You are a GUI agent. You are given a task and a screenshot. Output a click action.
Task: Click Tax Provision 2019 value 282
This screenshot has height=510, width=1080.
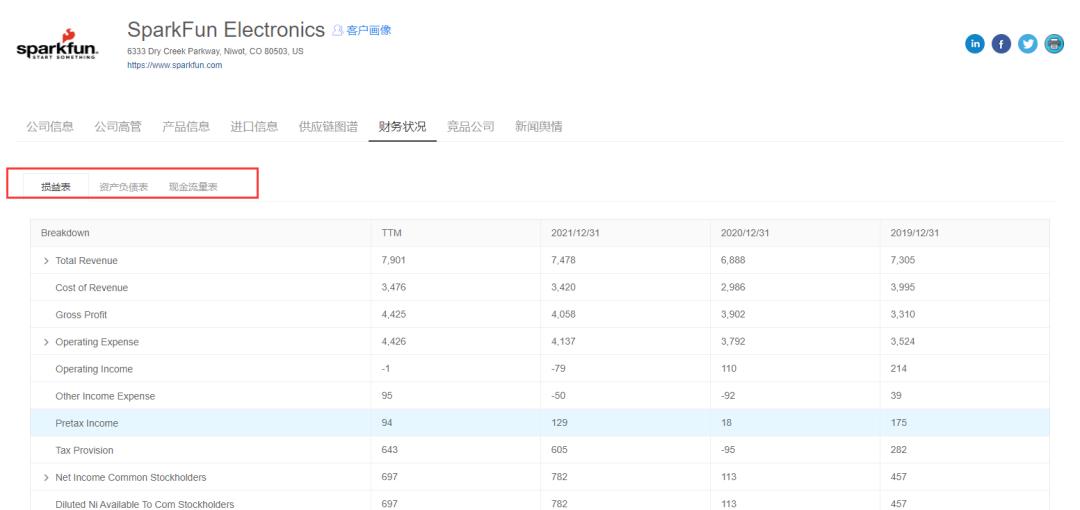click(898, 450)
